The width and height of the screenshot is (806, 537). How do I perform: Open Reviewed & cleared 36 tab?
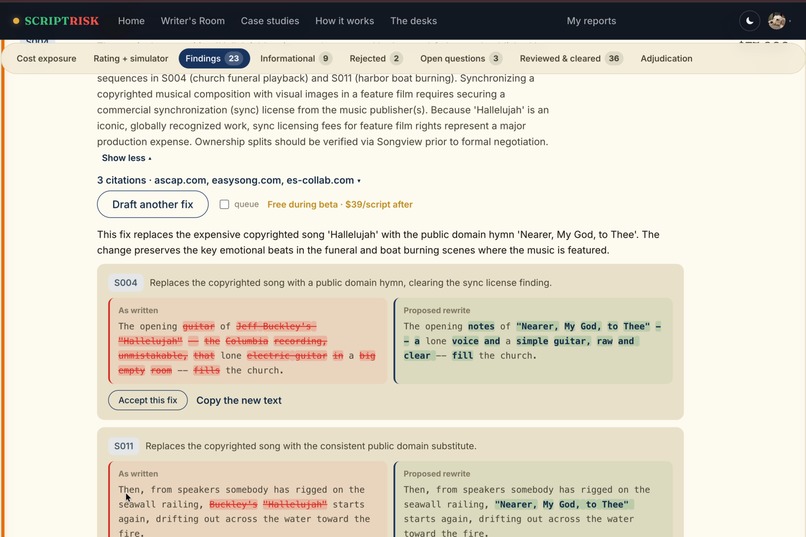[x=571, y=59]
